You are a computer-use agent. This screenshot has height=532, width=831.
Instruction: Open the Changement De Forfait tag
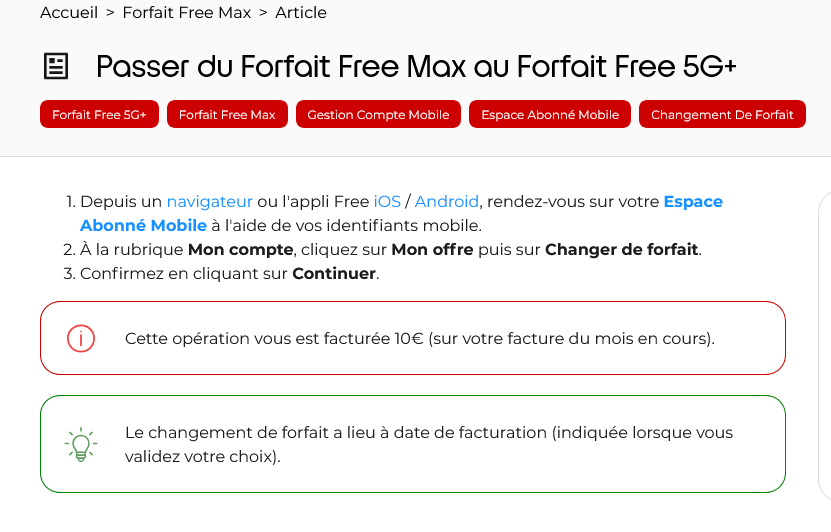click(722, 115)
